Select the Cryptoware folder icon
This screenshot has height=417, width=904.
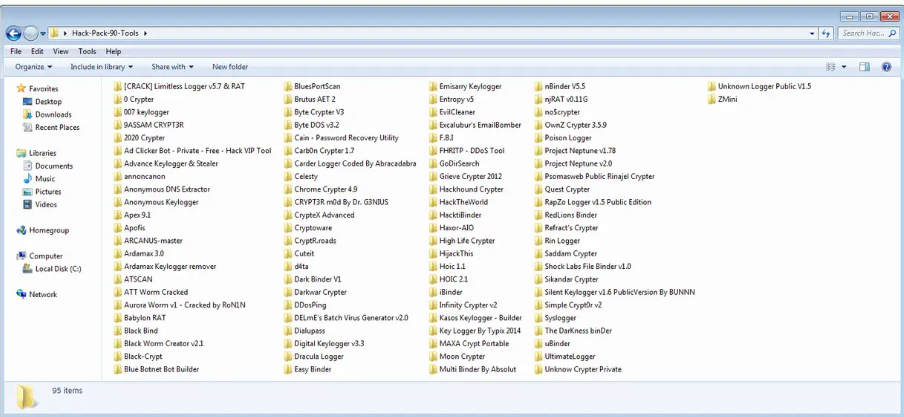pos(289,228)
